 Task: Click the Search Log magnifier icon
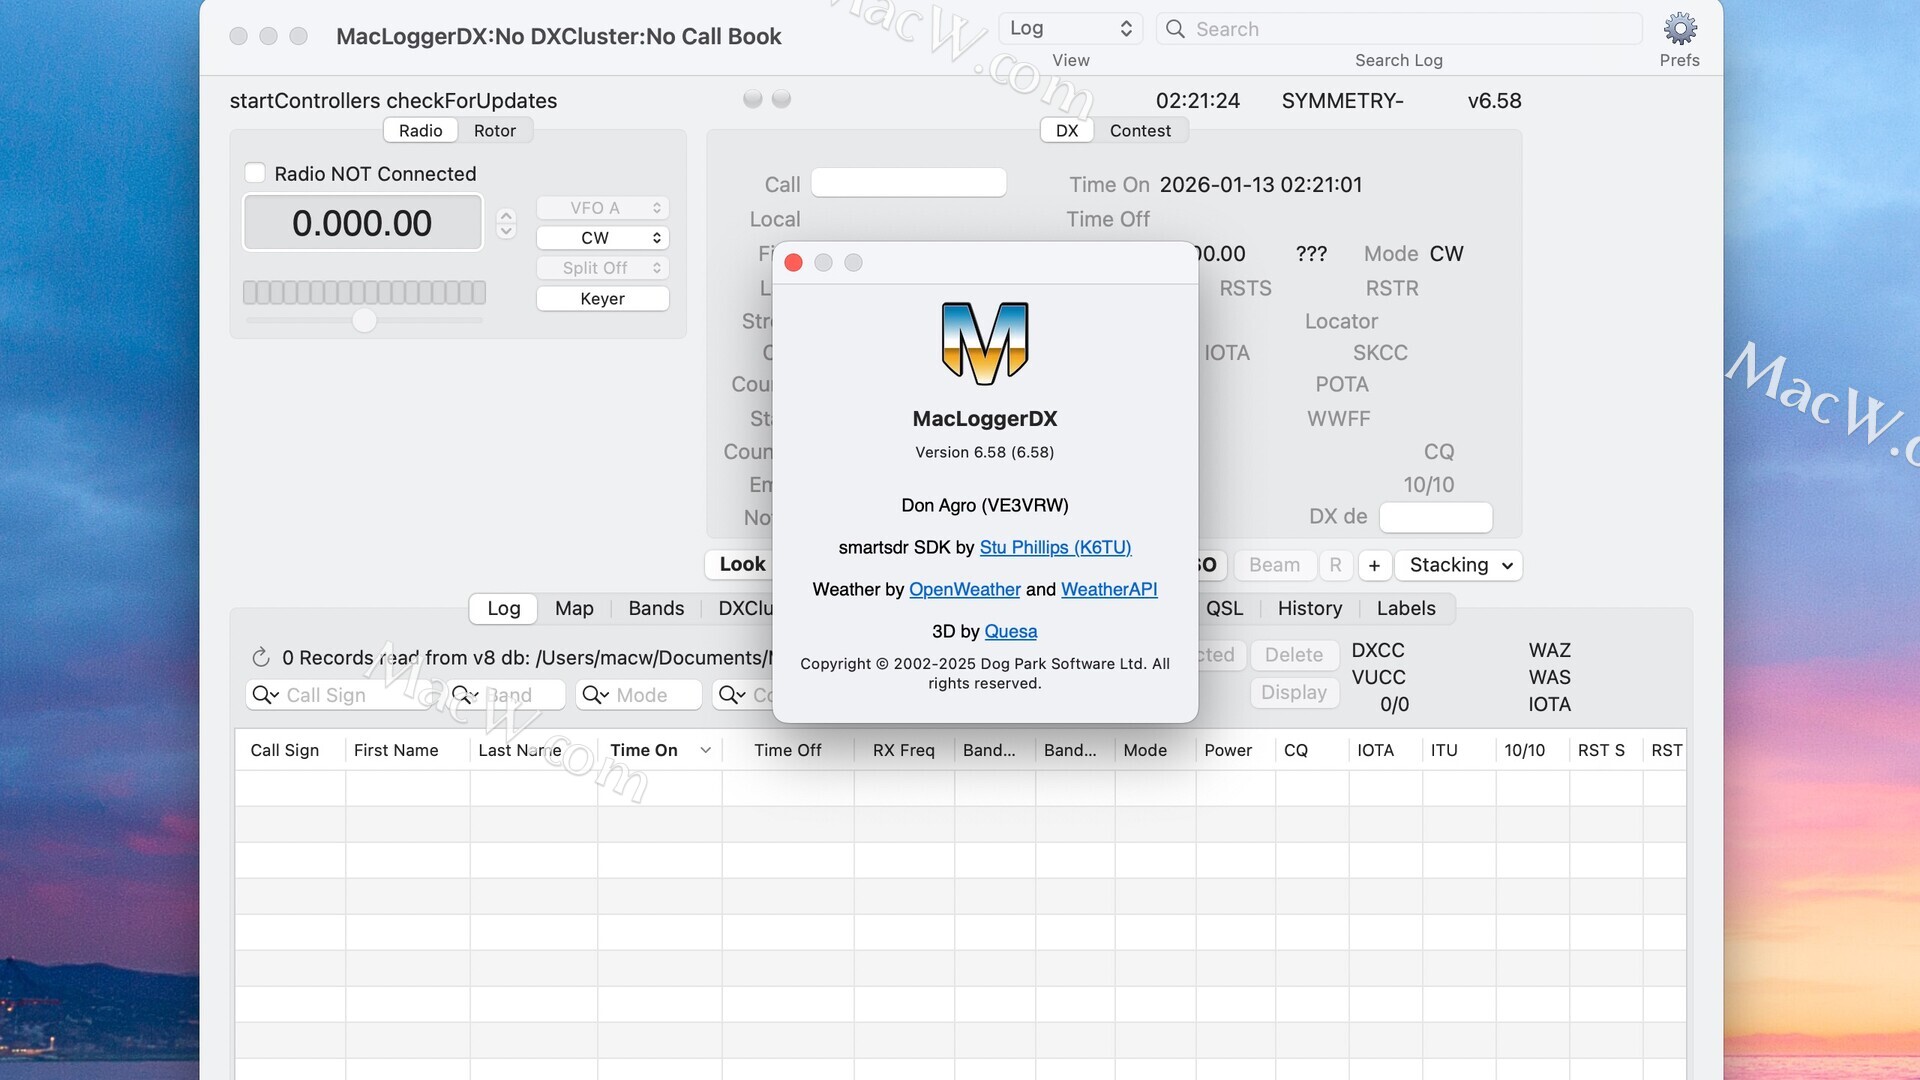pyautogui.click(x=1176, y=29)
